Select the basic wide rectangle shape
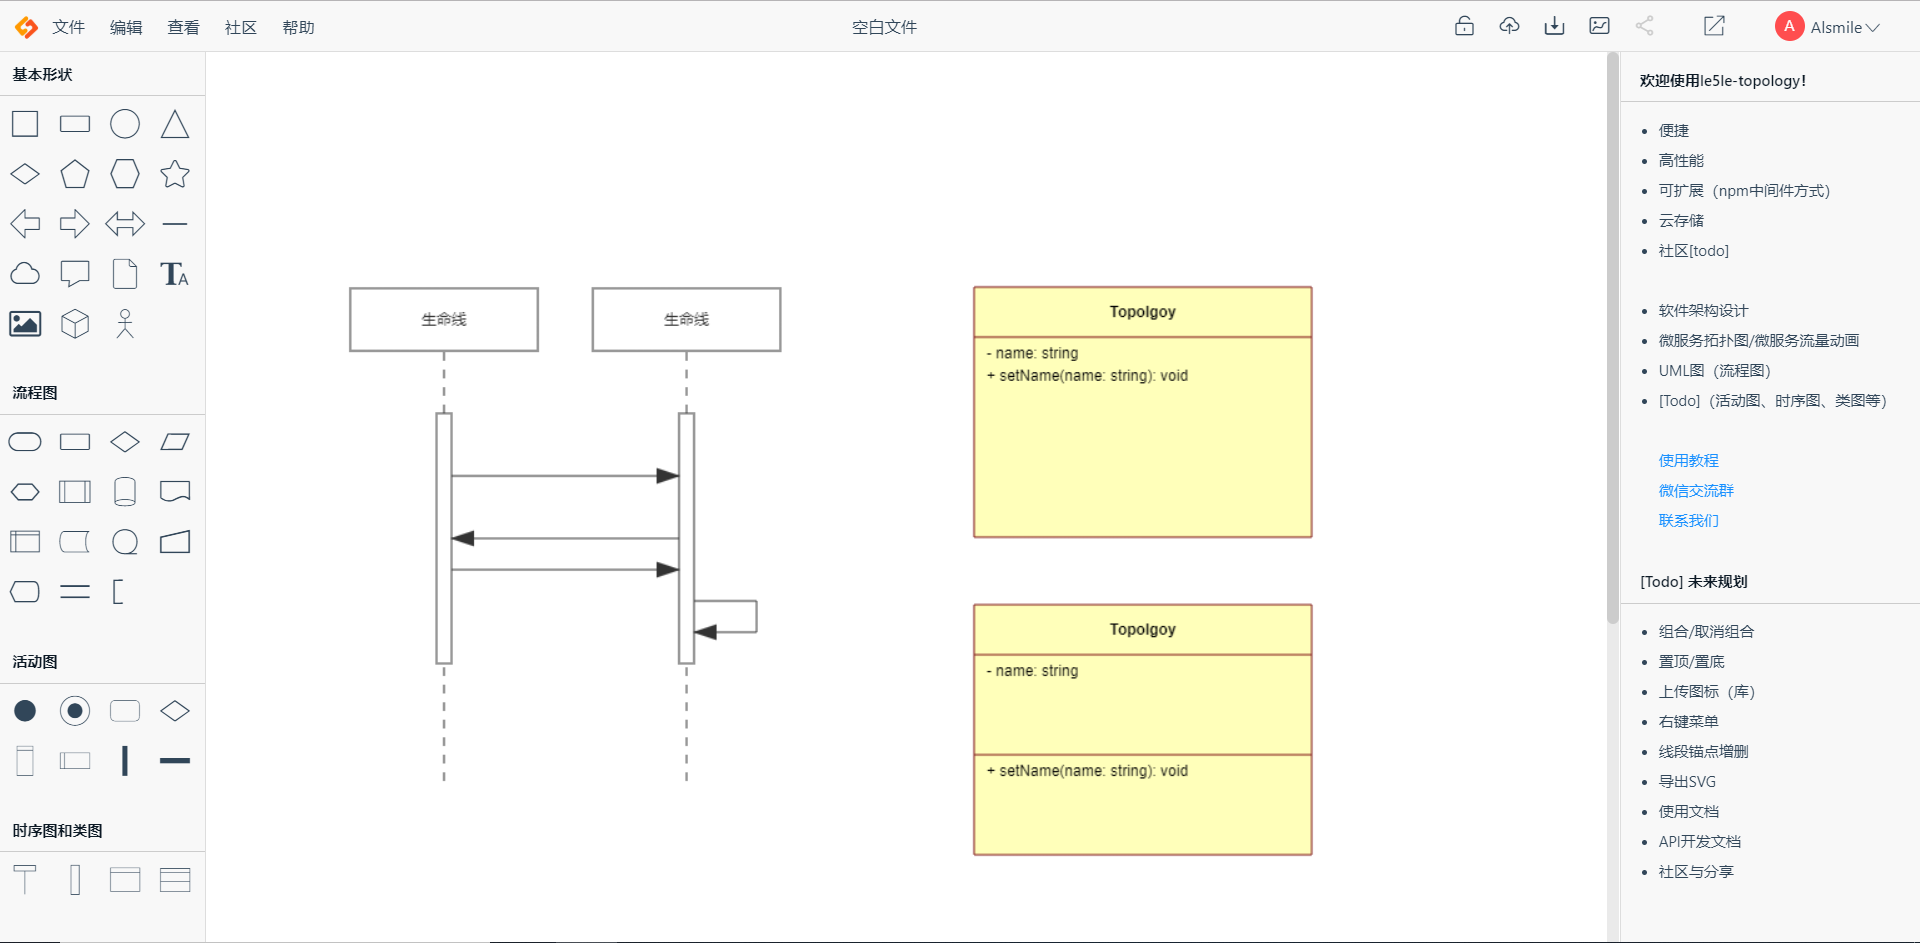1920x943 pixels. (x=75, y=124)
